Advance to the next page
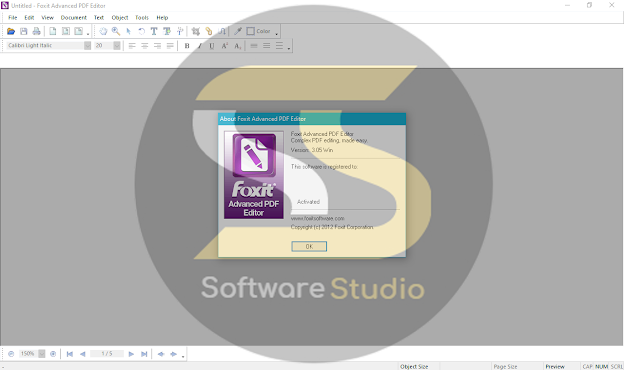The width and height of the screenshot is (624, 370). coord(131,354)
